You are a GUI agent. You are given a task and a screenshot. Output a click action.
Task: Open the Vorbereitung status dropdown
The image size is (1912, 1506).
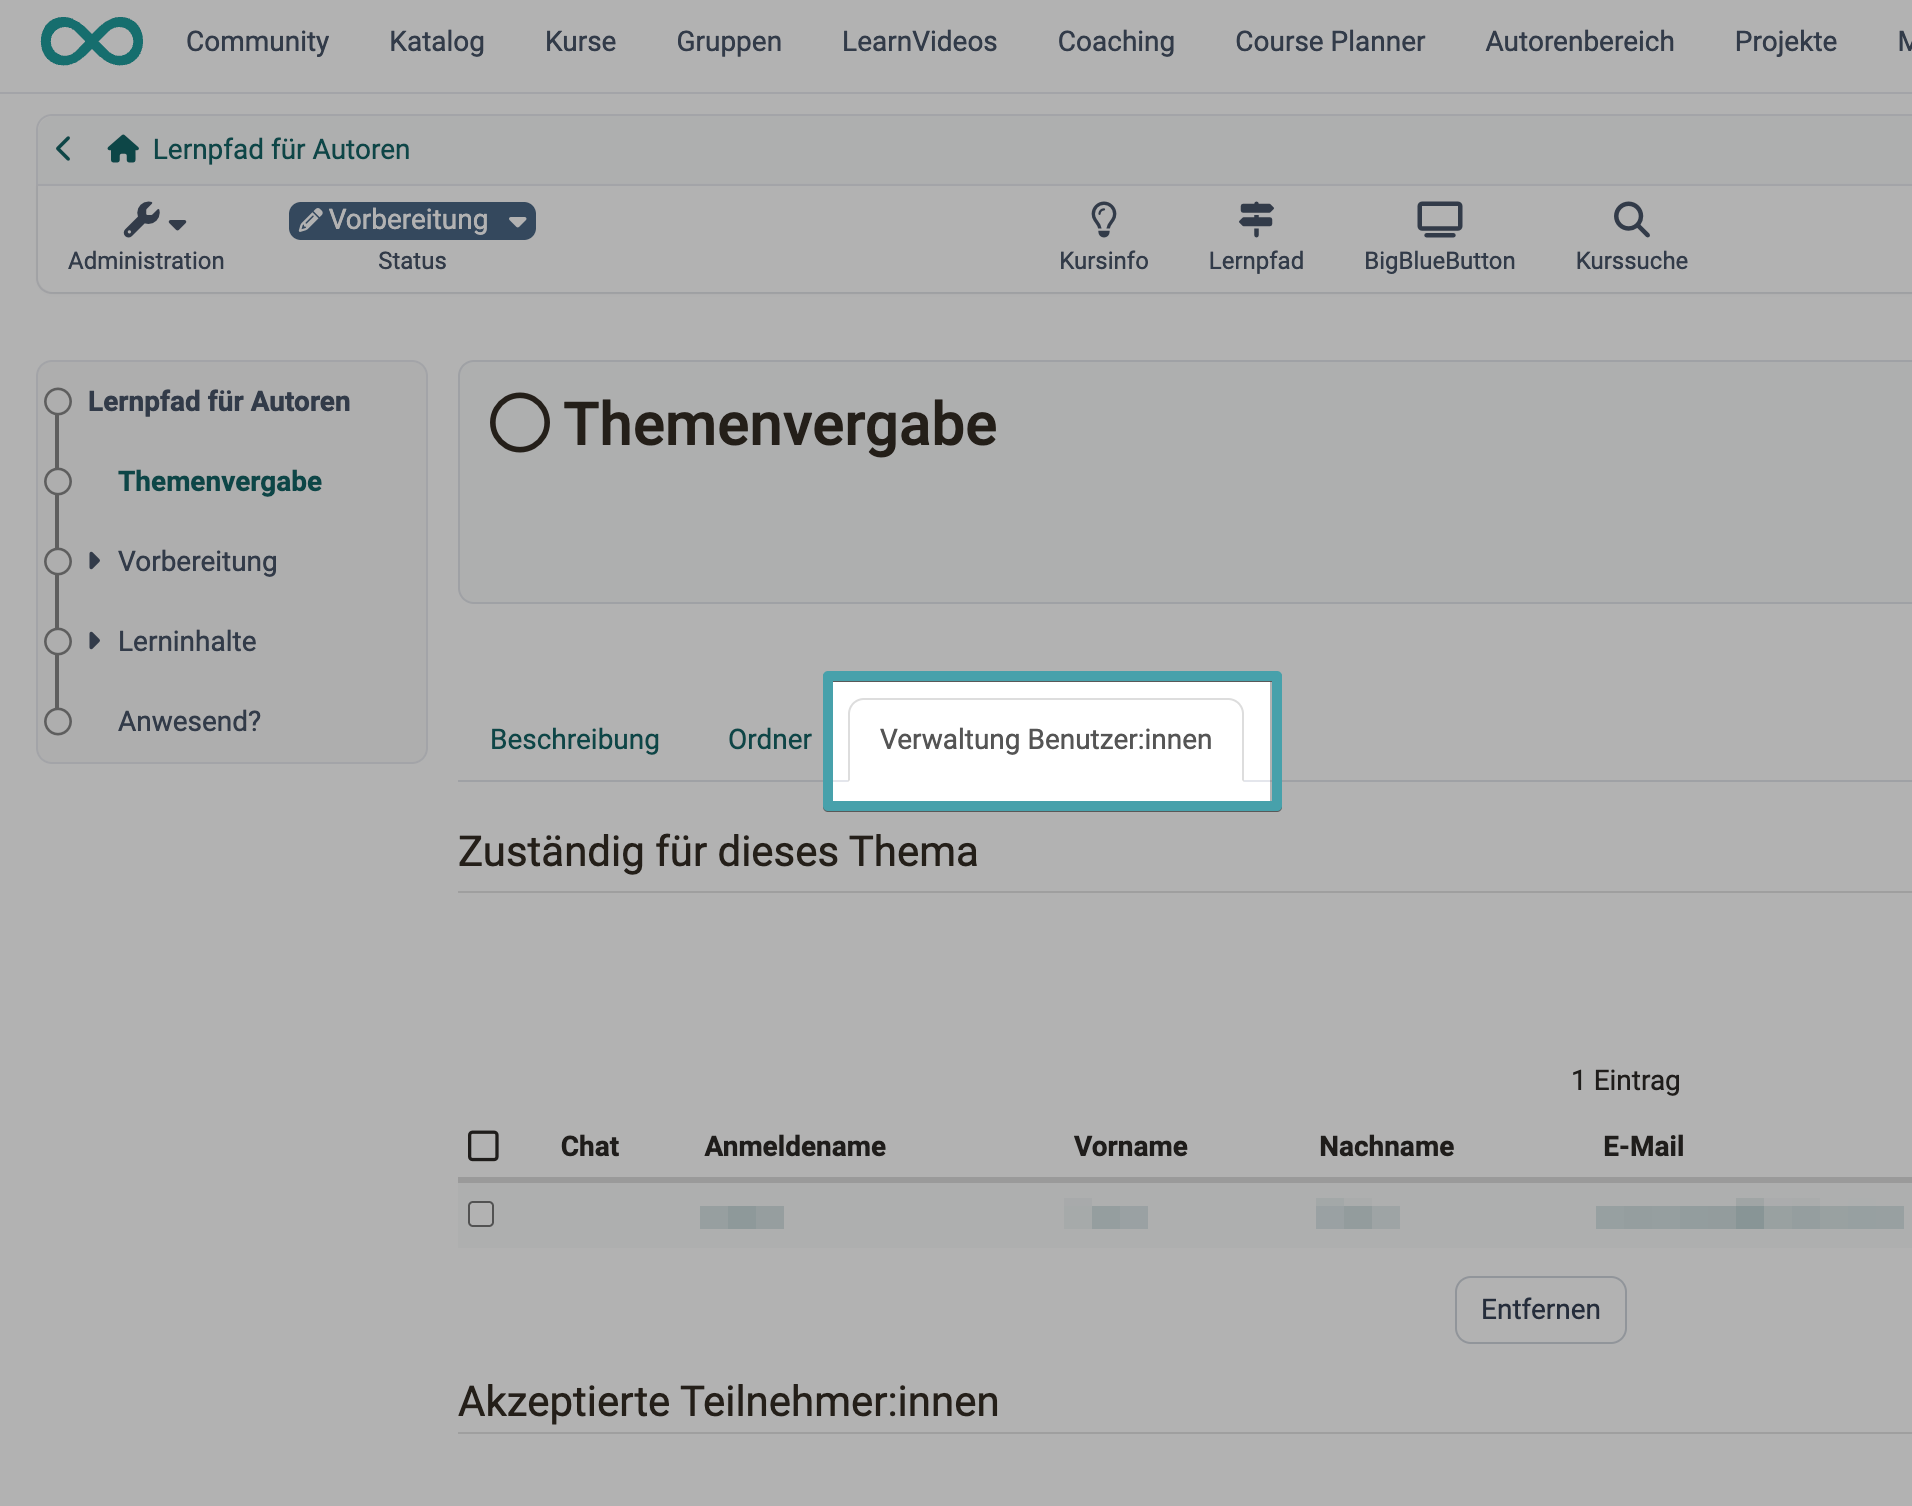tap(412, 221)
